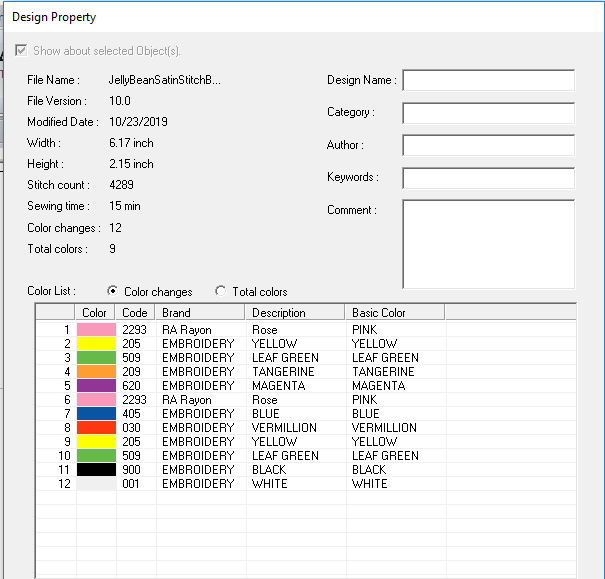Select row 3 LEAF GREEN description cell
The height and width of the screenshot is (579, 605).
[x=285, y=358]
